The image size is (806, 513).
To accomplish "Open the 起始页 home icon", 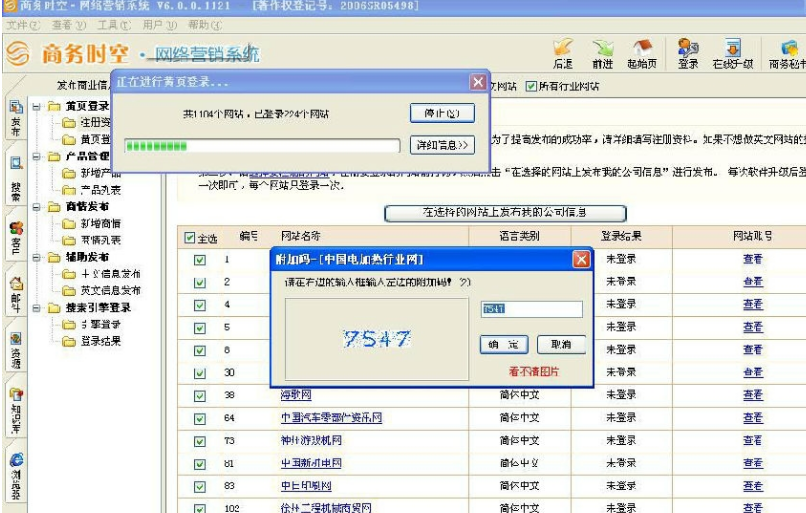I will tap(642, 53).
